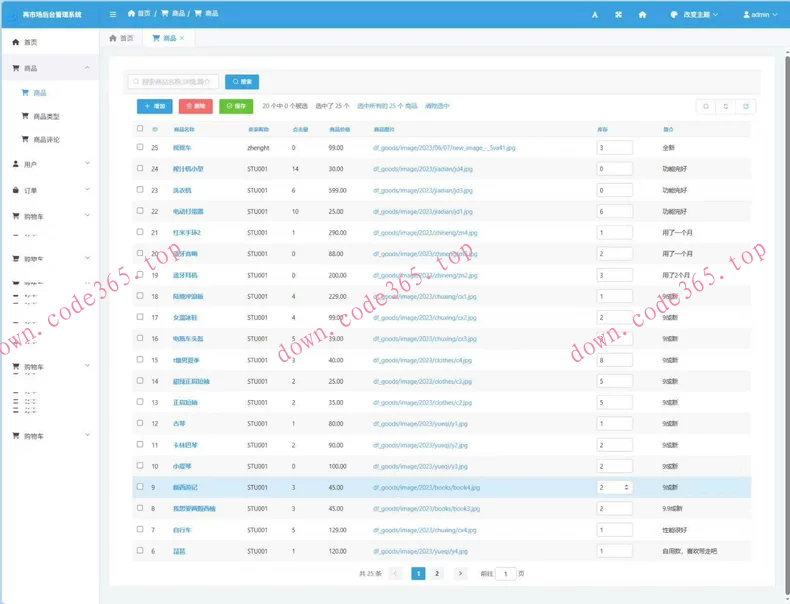
Task: Click the rightmost toolbar icon above table
Action: 746,106
